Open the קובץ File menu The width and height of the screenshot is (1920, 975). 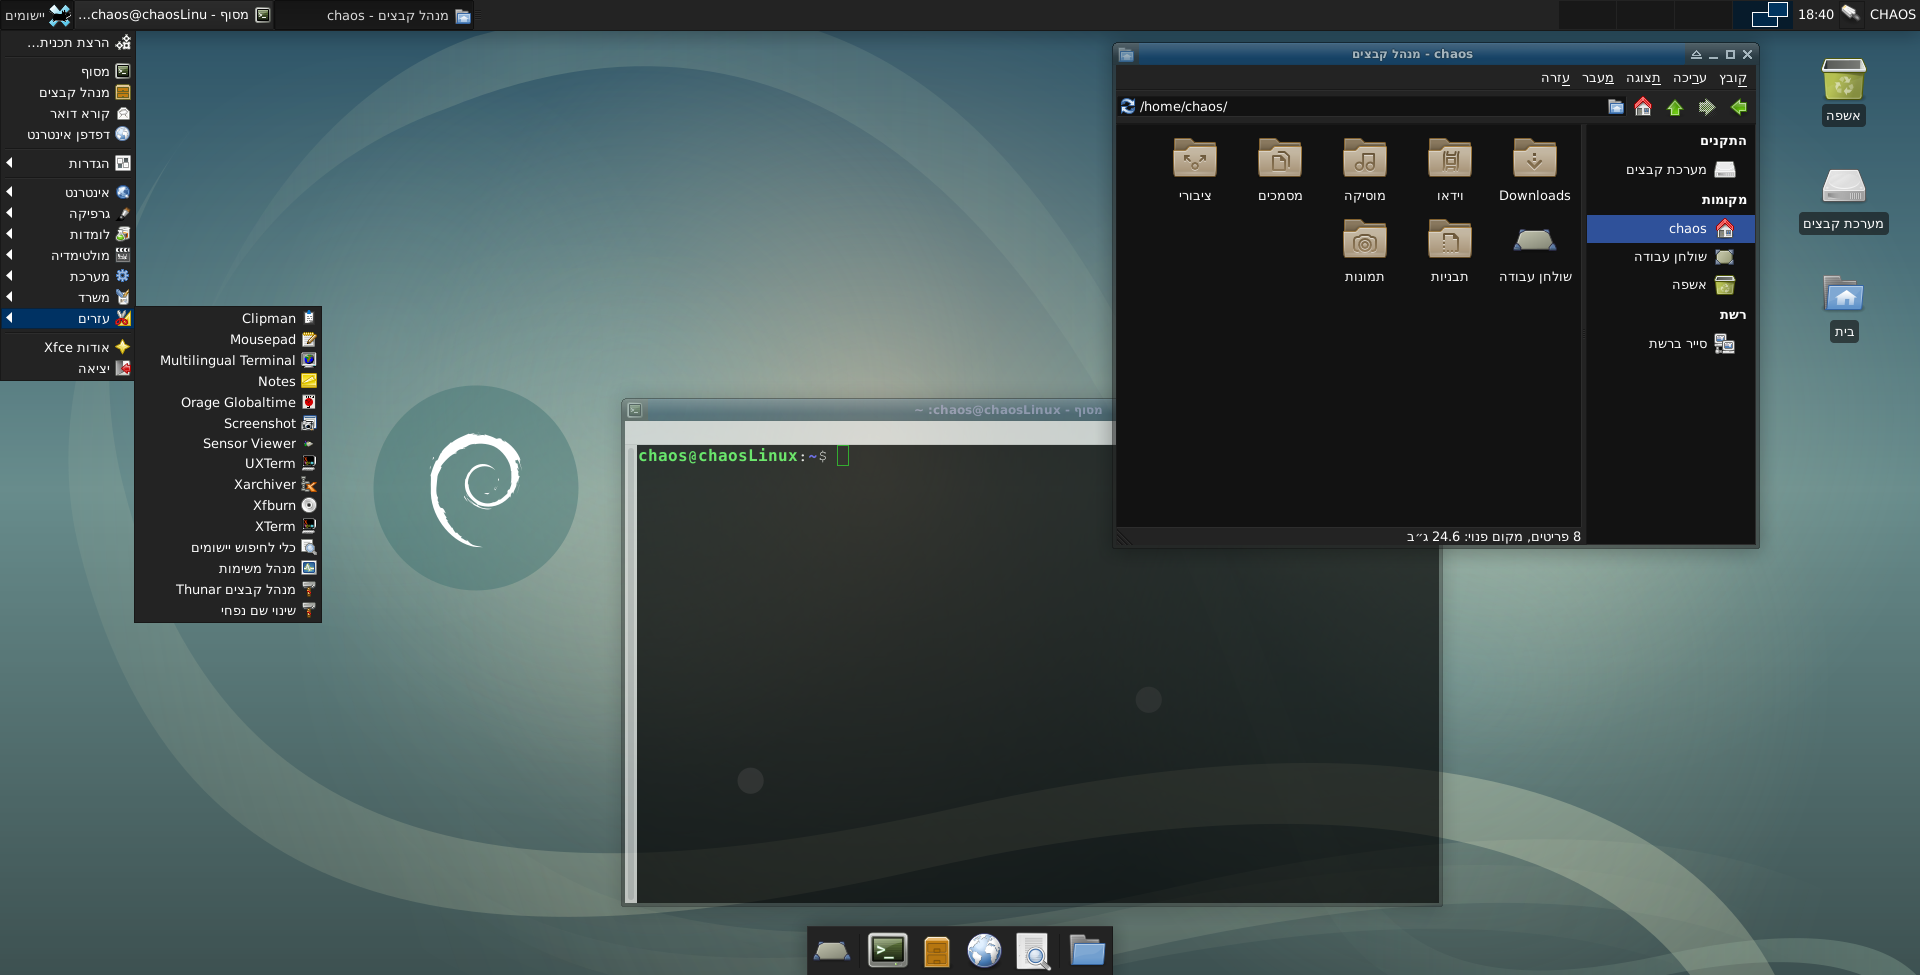[x=1732, y=78]
